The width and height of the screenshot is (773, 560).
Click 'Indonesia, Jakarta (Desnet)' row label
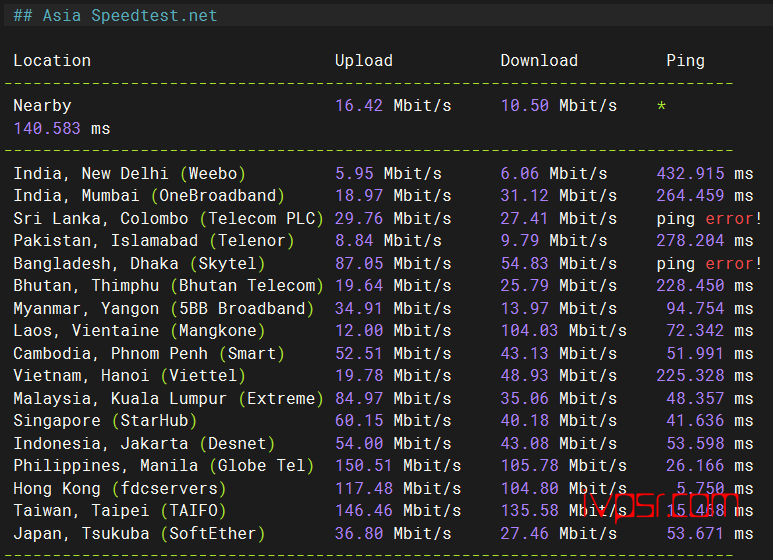(144, 443)
